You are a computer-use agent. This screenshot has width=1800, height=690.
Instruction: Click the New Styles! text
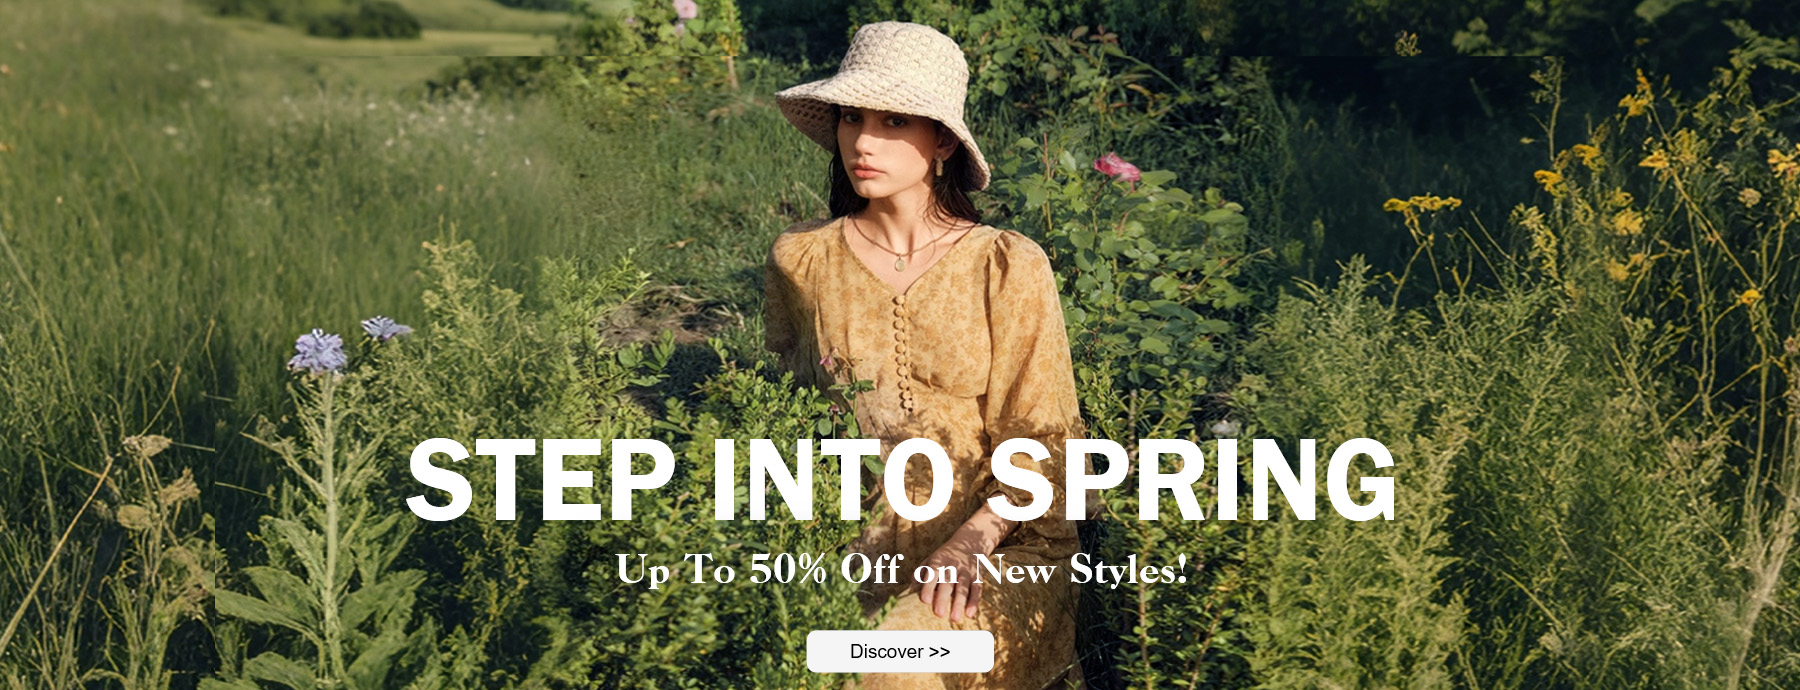[1081, 570]
